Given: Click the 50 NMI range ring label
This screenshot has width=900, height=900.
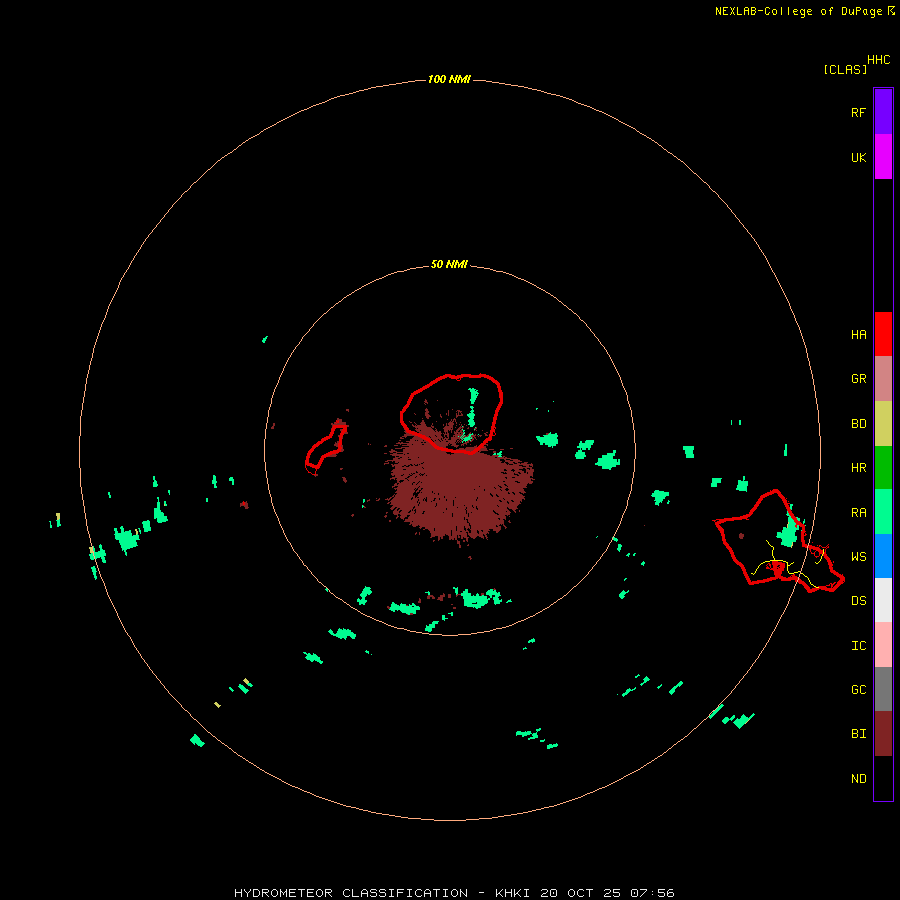Looking at the screenshot, I should click(x=449, y=264).
